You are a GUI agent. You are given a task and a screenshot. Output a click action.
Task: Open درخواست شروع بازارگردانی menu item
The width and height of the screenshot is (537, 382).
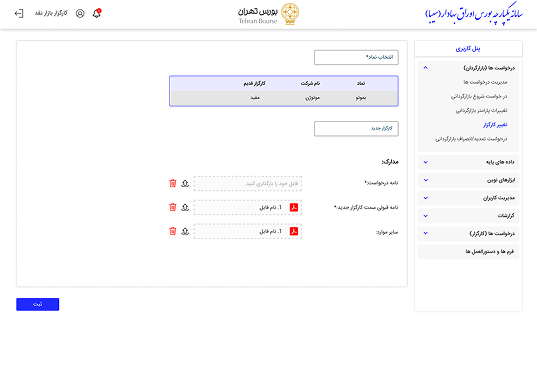[479, 97]
